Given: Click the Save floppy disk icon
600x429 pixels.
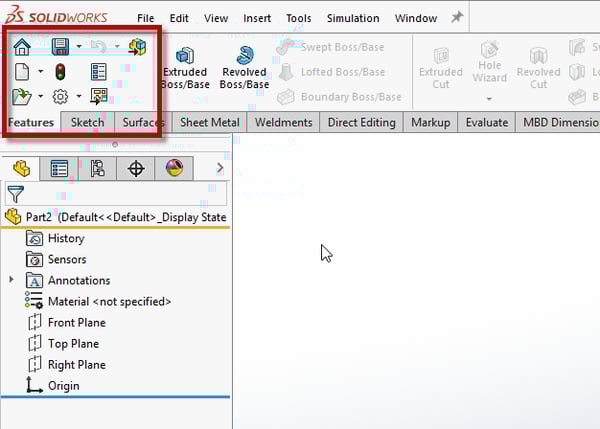Looking at the screenshot, I should click(60, 47).
